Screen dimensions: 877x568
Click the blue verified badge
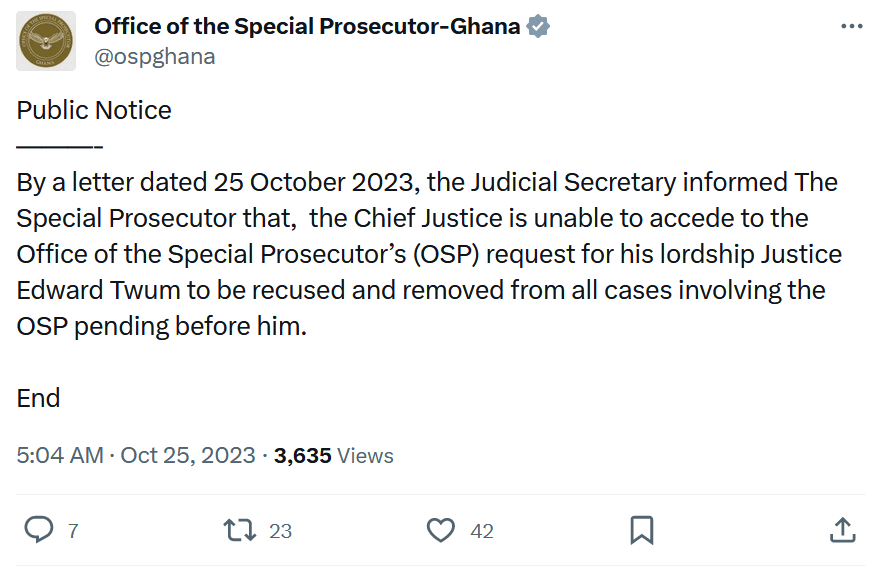(x=538, y=27)
